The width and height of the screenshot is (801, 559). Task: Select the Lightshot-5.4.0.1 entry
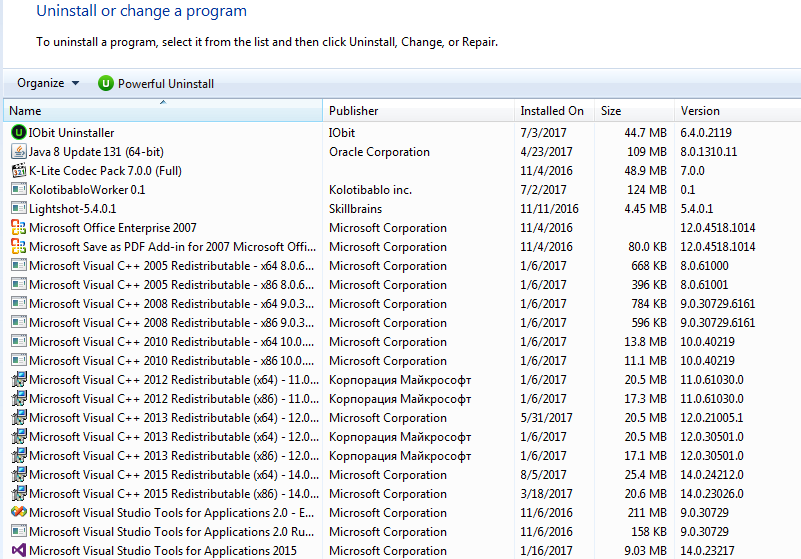[x=73, y=208]
